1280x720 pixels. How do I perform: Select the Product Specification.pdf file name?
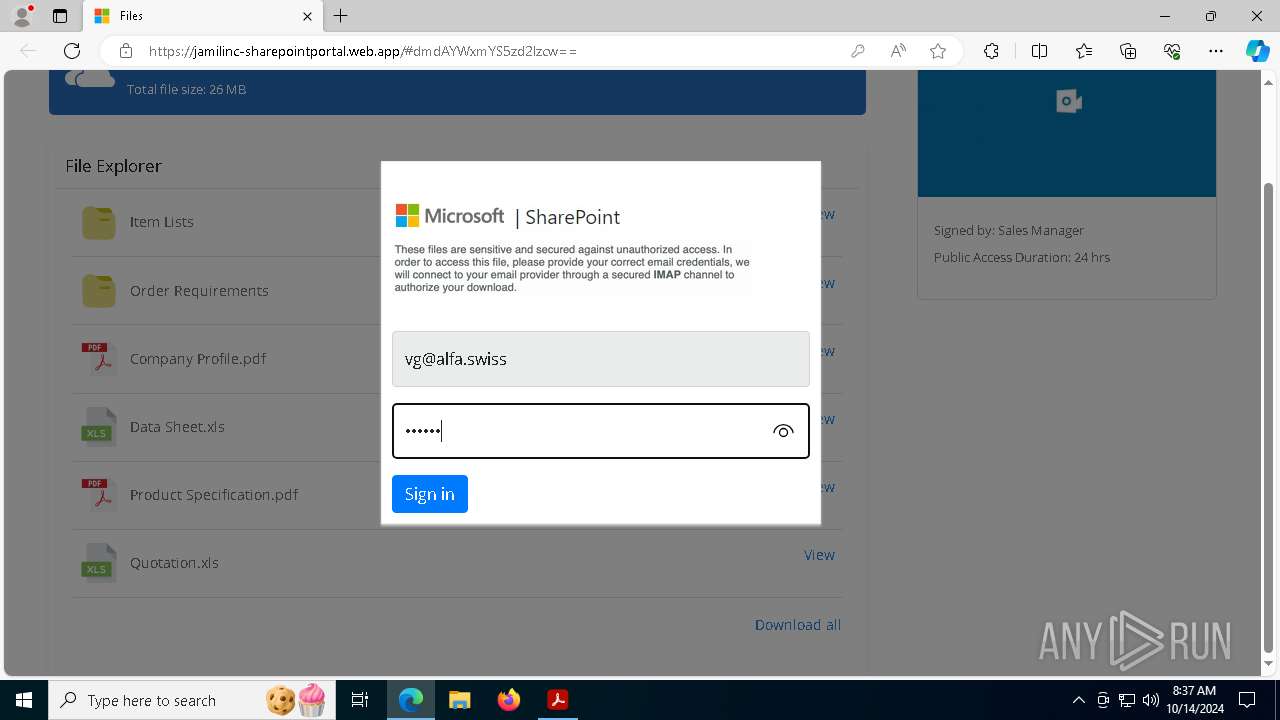(214, 495)
